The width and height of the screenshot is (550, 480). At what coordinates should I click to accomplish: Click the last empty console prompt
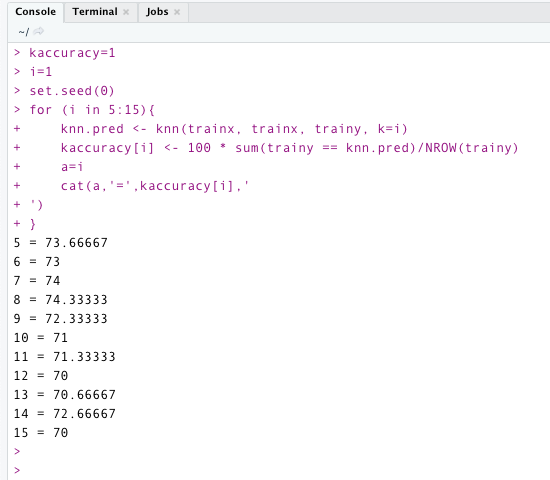(17, 470)
